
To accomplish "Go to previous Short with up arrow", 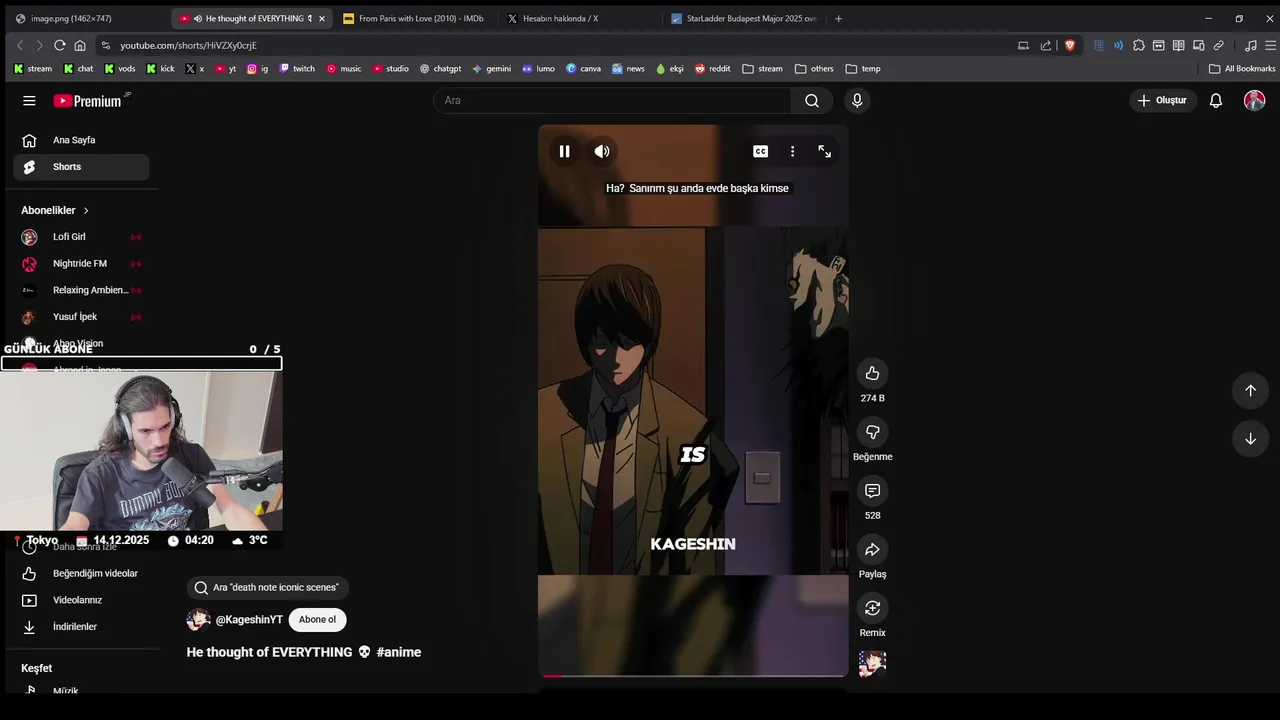I will click(x=1250, y=391).
